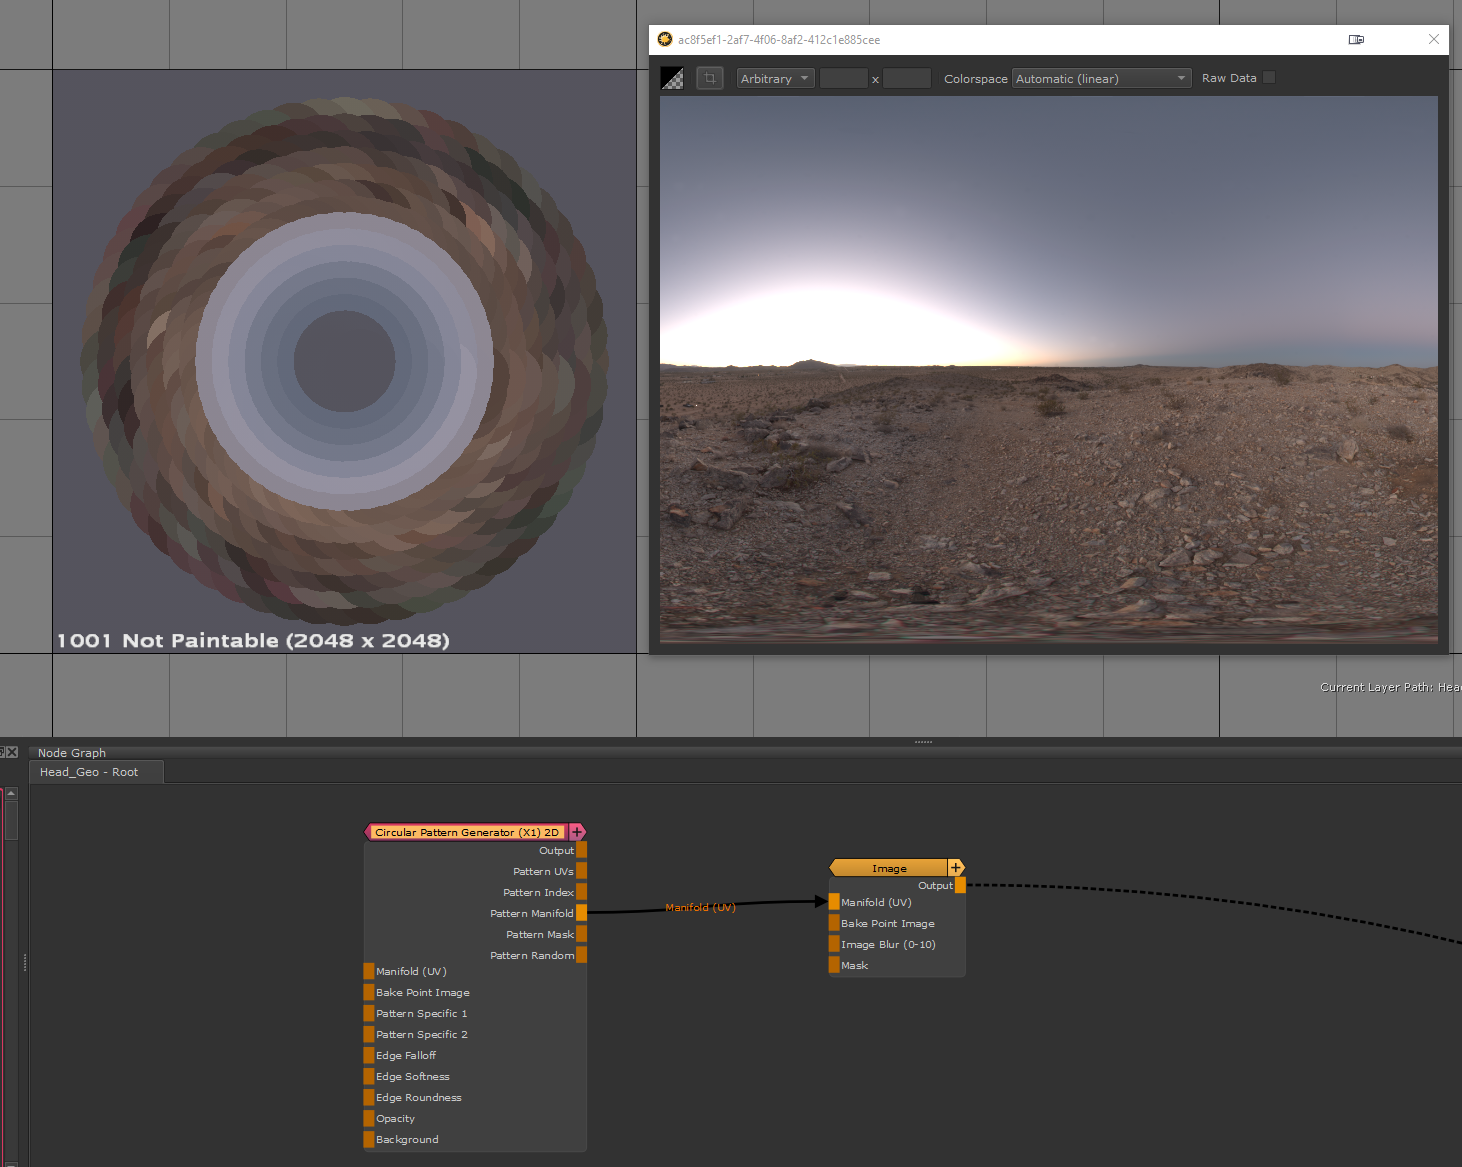Close the Node Graph panel with X button
The height and width of the screenshot is (1167, 1462).
click(12, 752)
